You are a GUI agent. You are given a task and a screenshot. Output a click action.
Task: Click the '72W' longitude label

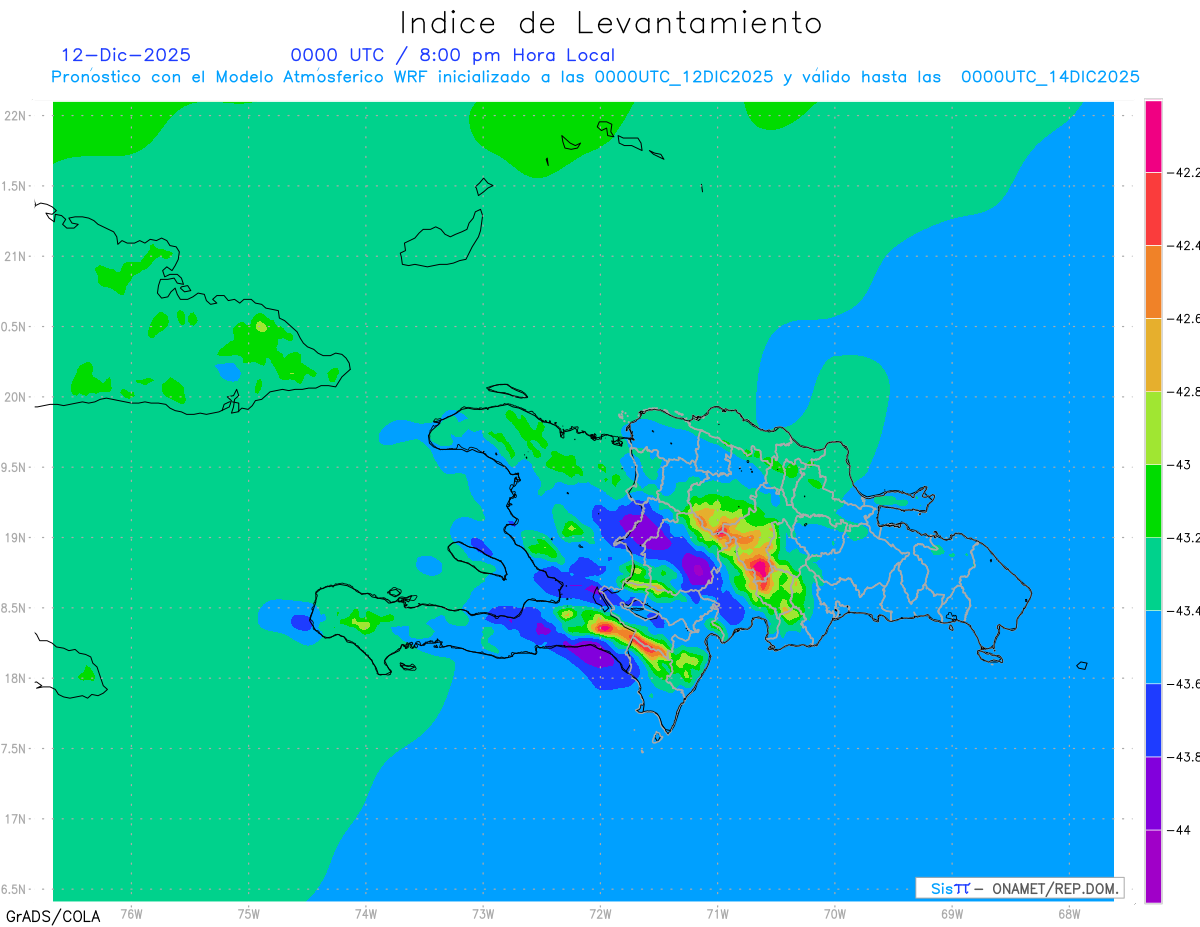(x=600, y=913)
